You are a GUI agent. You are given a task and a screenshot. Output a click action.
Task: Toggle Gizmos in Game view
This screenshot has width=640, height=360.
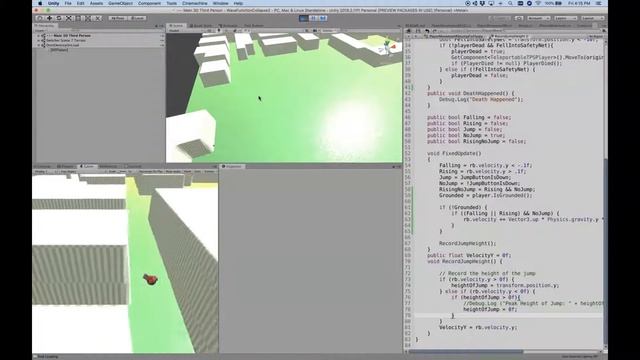(x=209, y=171)
